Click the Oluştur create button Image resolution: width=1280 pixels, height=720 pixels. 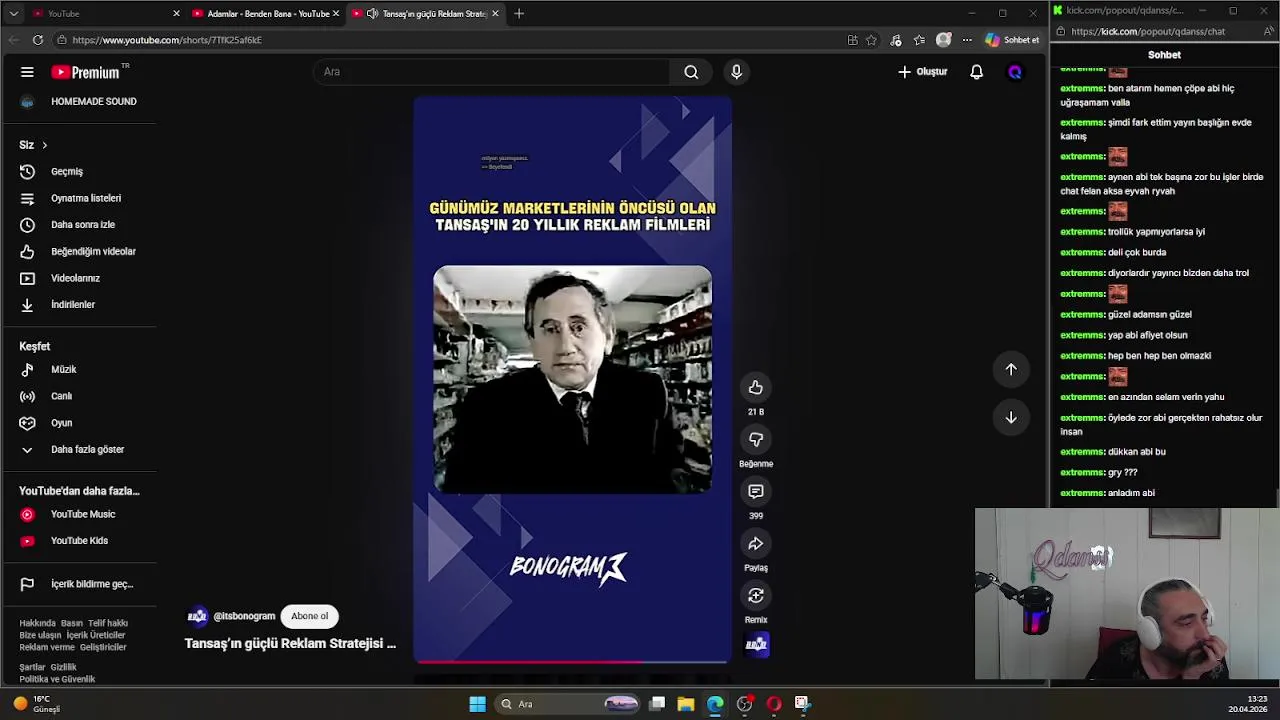tap(922, 72)
